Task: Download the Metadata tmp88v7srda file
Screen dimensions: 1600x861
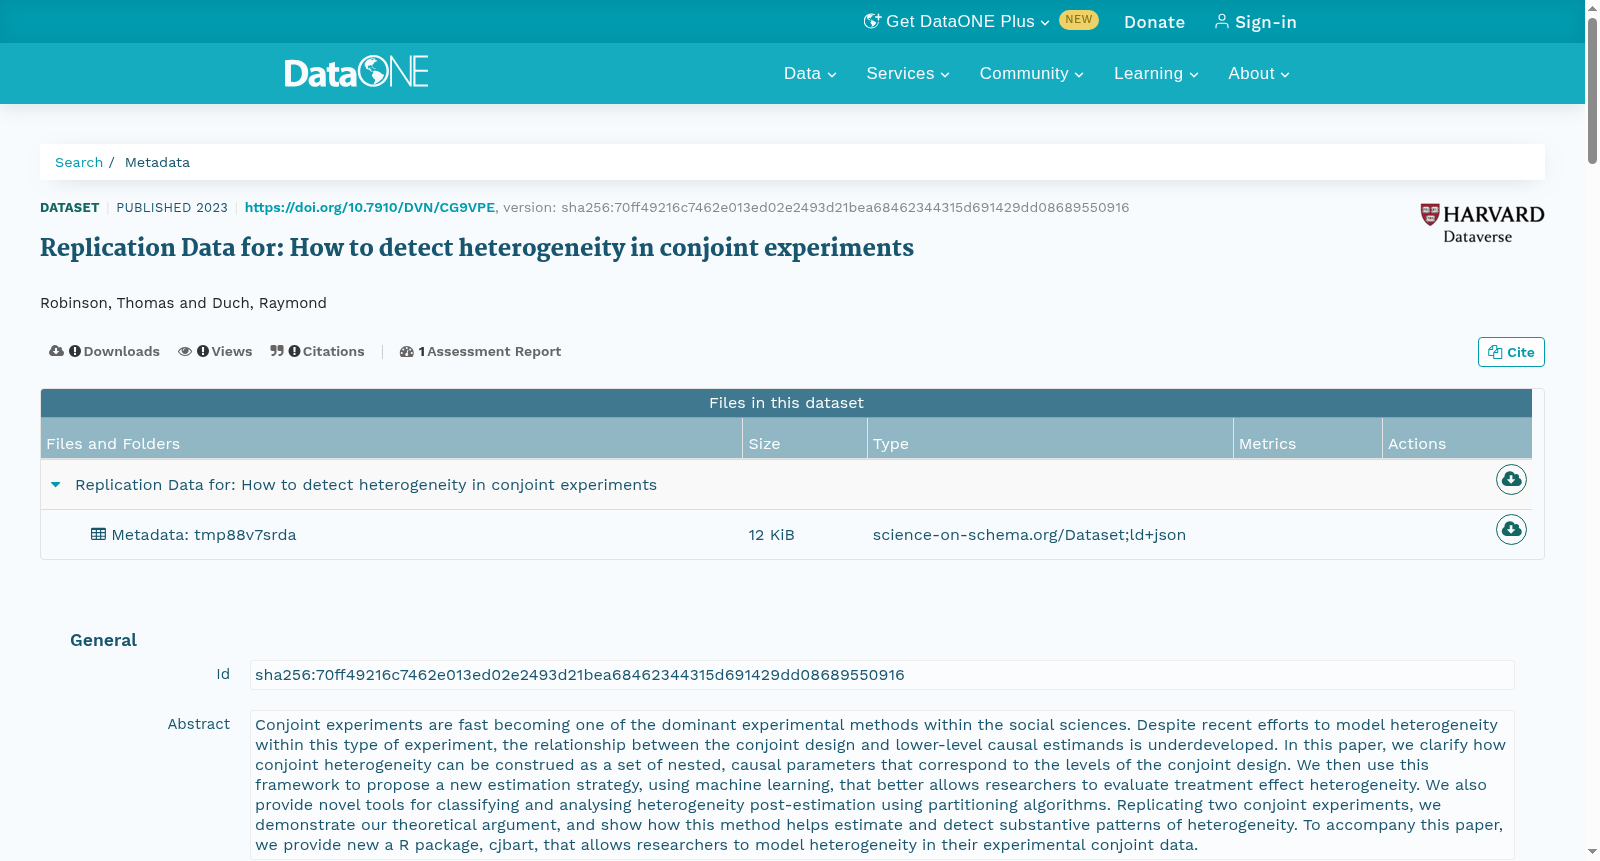Action: (x=1511, y=529)
